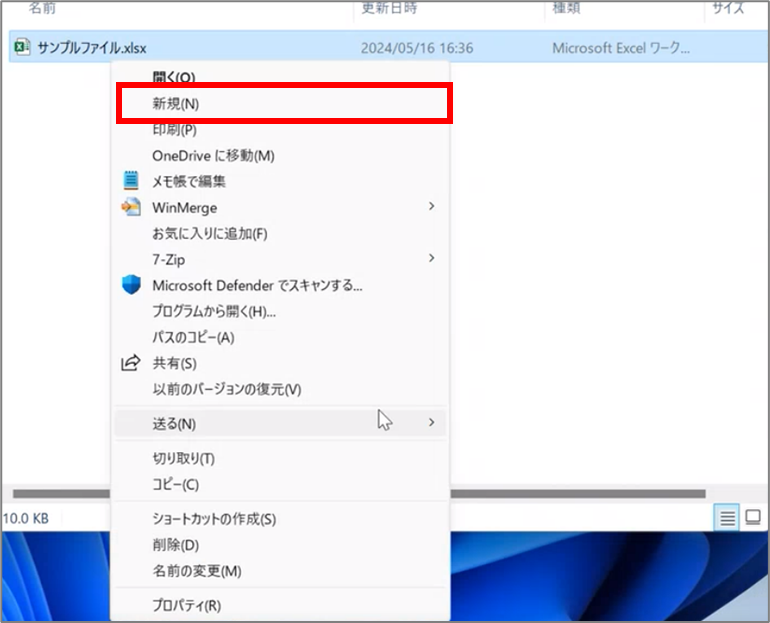
Task: Sort by the サイズ column header
Action: pyautogui.click(x=729, y=7)
